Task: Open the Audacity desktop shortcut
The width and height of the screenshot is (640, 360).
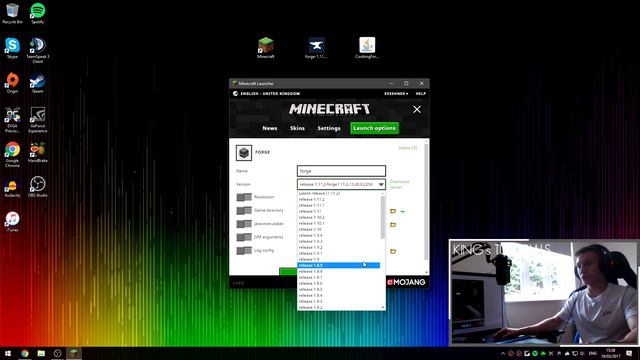Action: tap(12, 187)
